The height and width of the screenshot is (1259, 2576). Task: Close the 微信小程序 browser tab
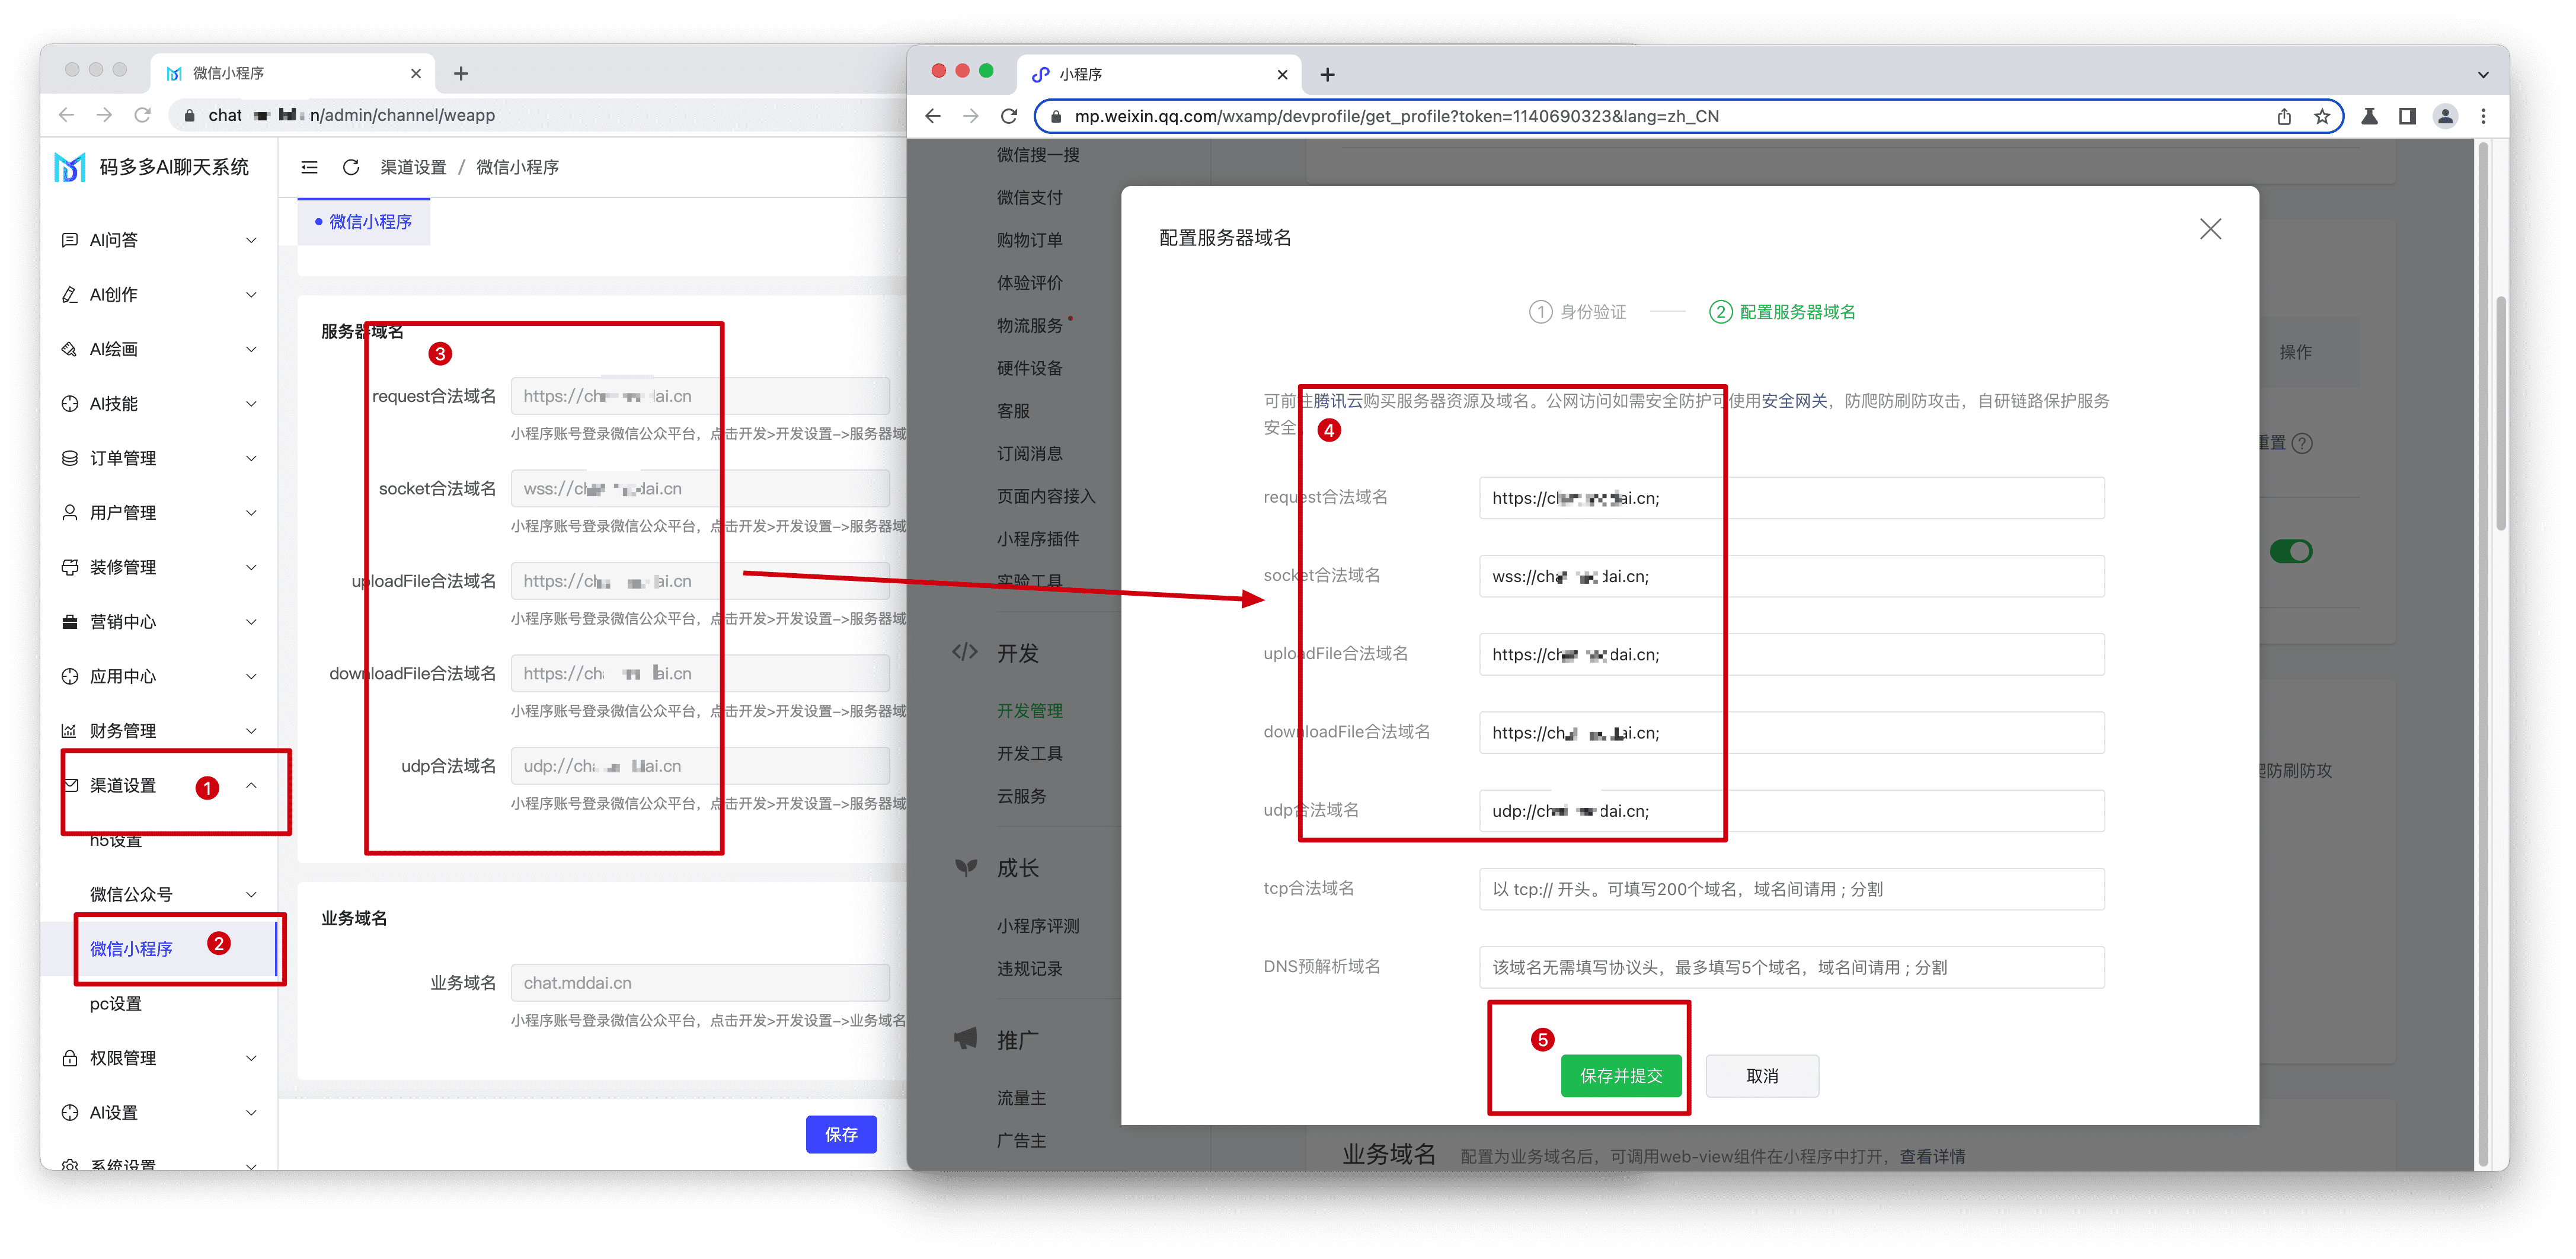[416, 74]
